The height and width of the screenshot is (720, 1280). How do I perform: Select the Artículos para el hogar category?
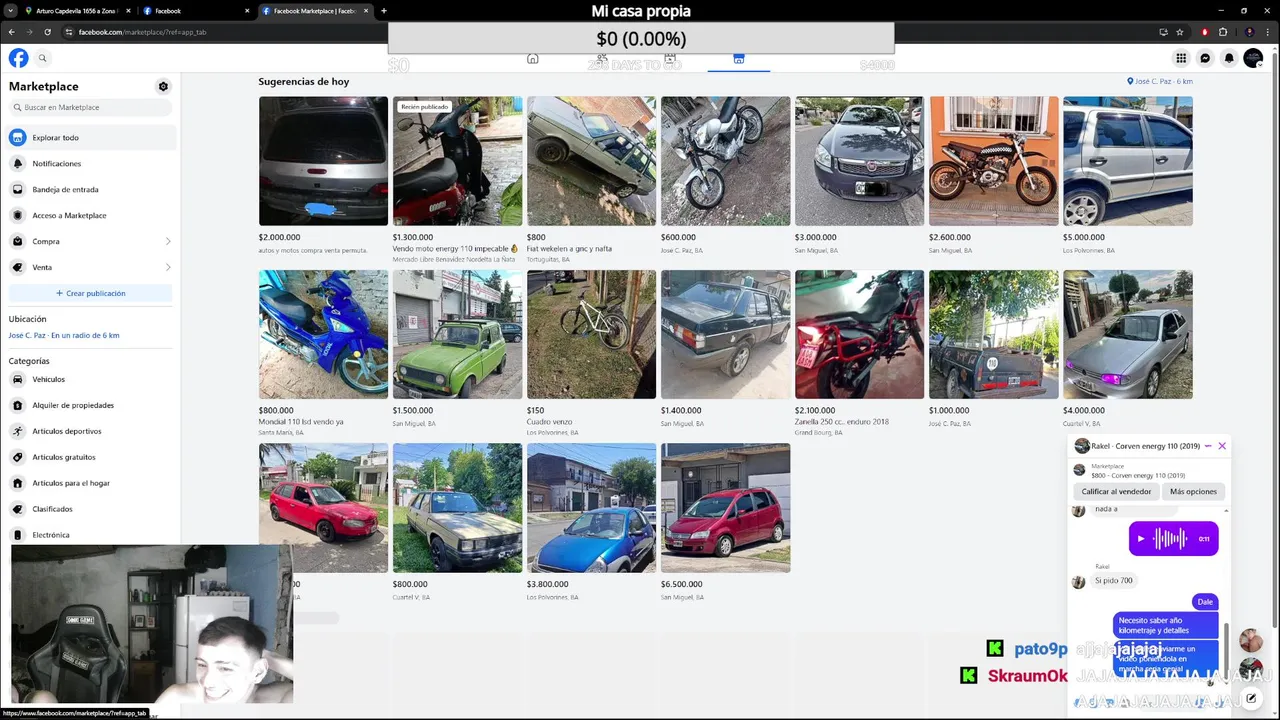click(x=90, y=483)
